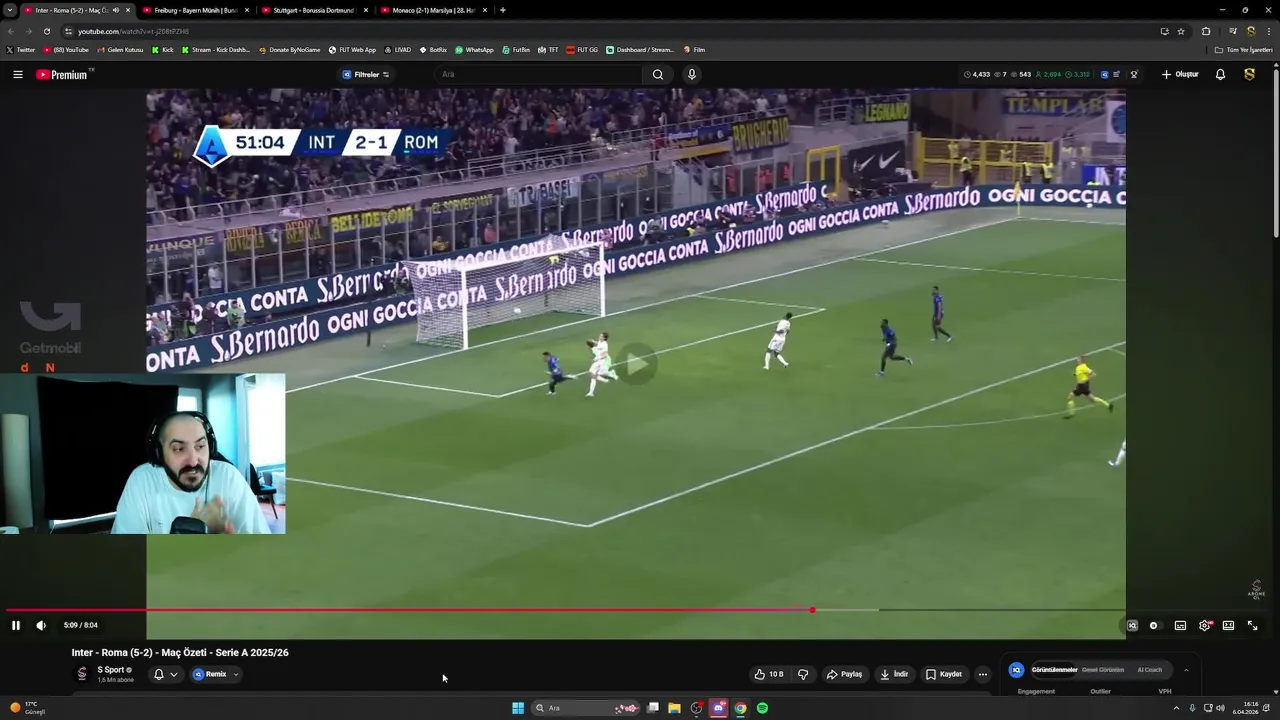Expand the Remix dropdown arrow

tap(236, 675)
